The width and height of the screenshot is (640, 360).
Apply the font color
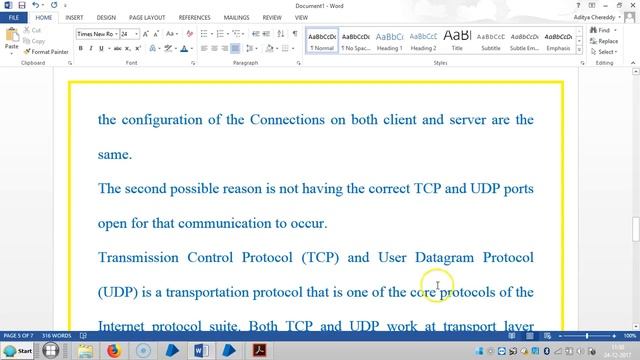point(184,48)
